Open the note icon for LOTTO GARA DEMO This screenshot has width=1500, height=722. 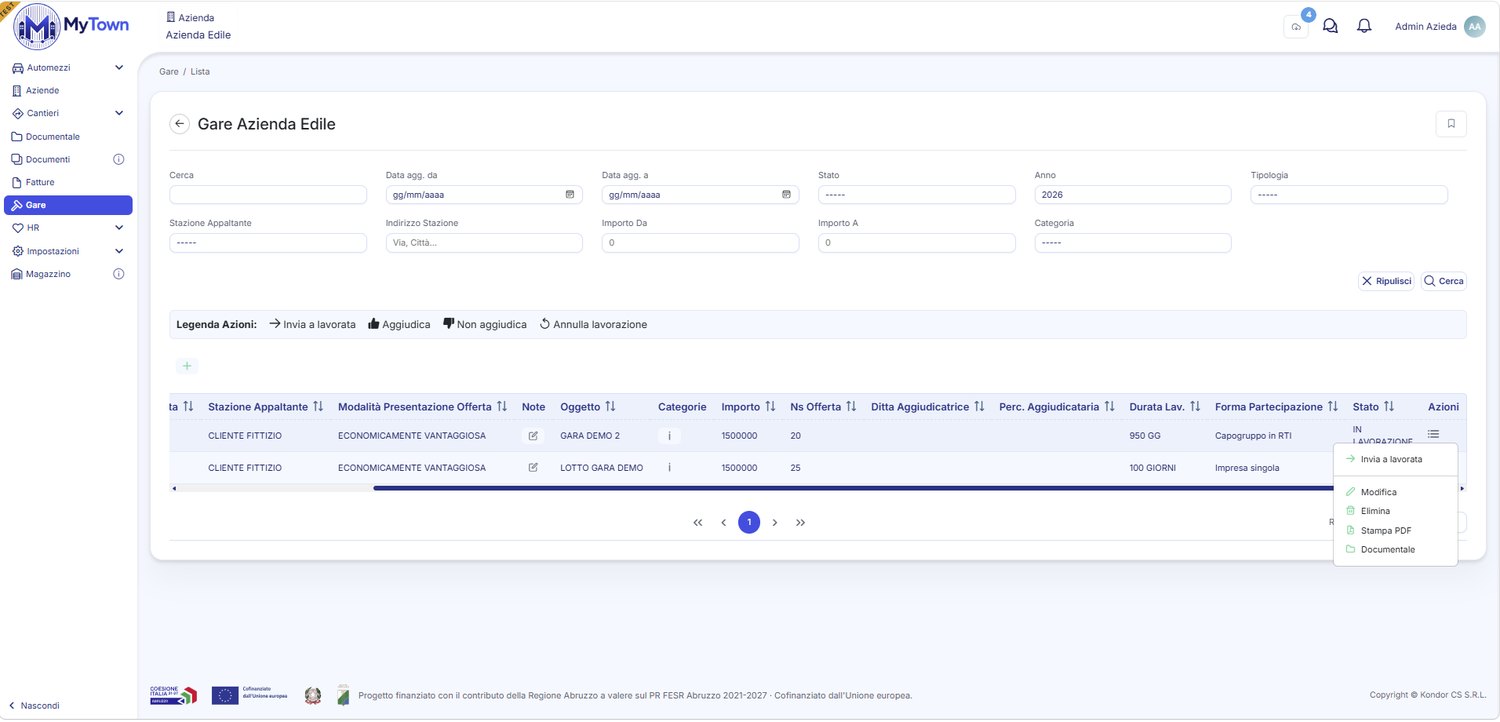point(533,468)
